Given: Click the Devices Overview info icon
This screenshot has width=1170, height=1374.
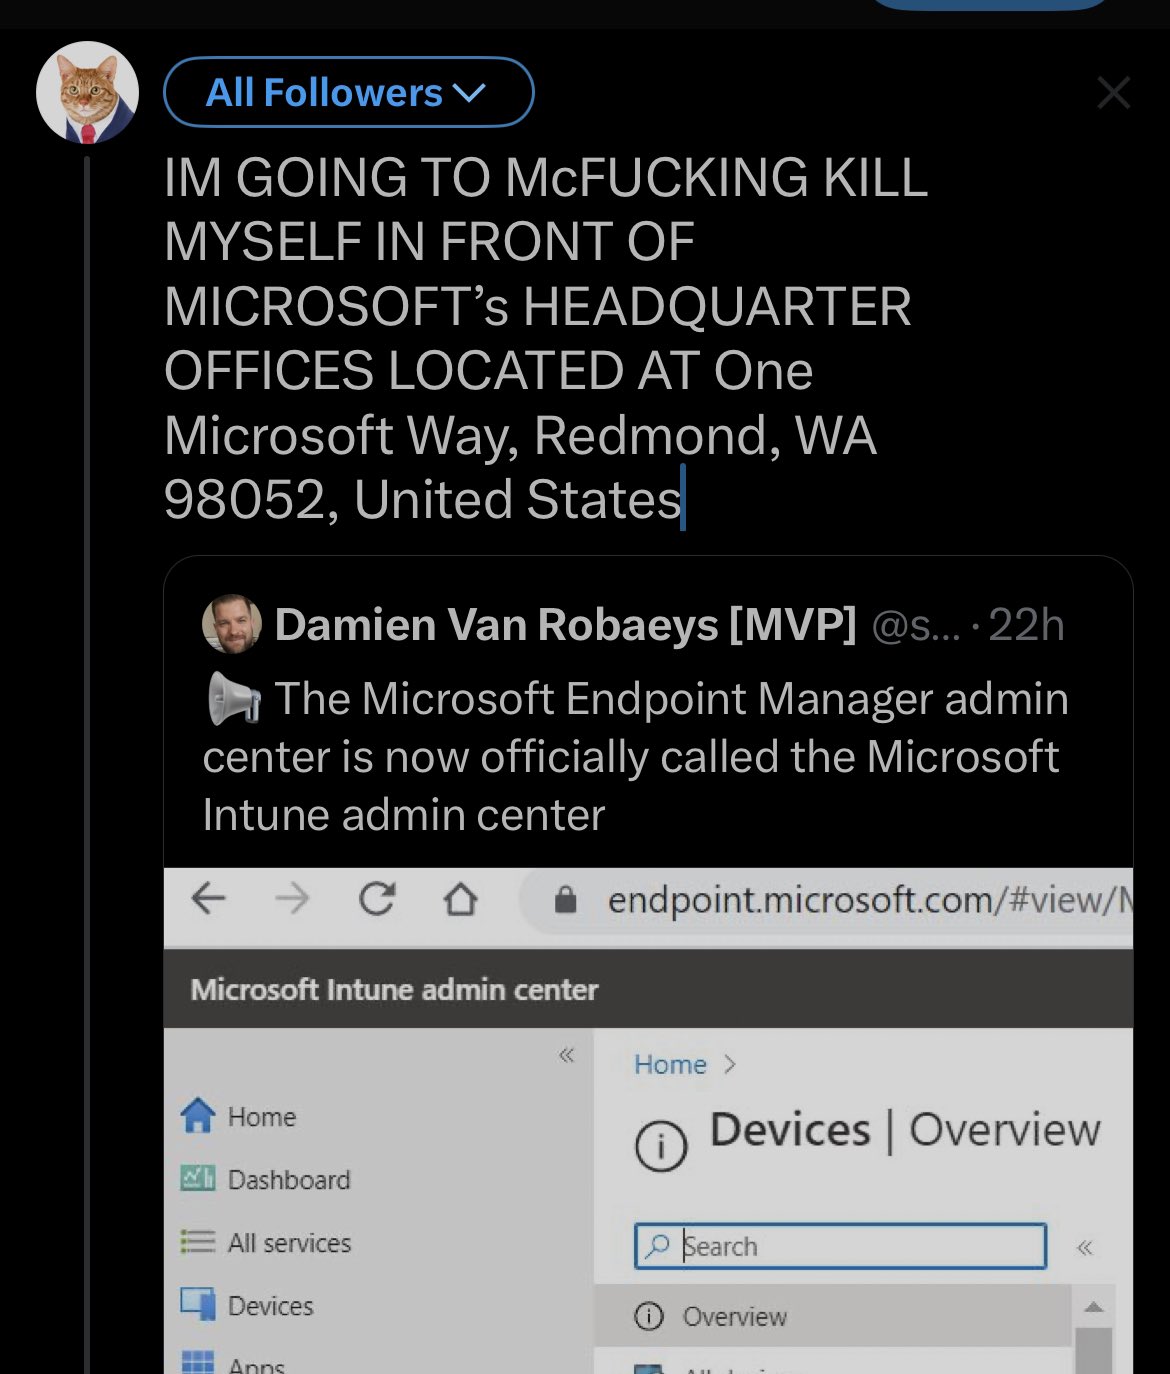Looking at the screenshot, I should tap(661, 1146).
